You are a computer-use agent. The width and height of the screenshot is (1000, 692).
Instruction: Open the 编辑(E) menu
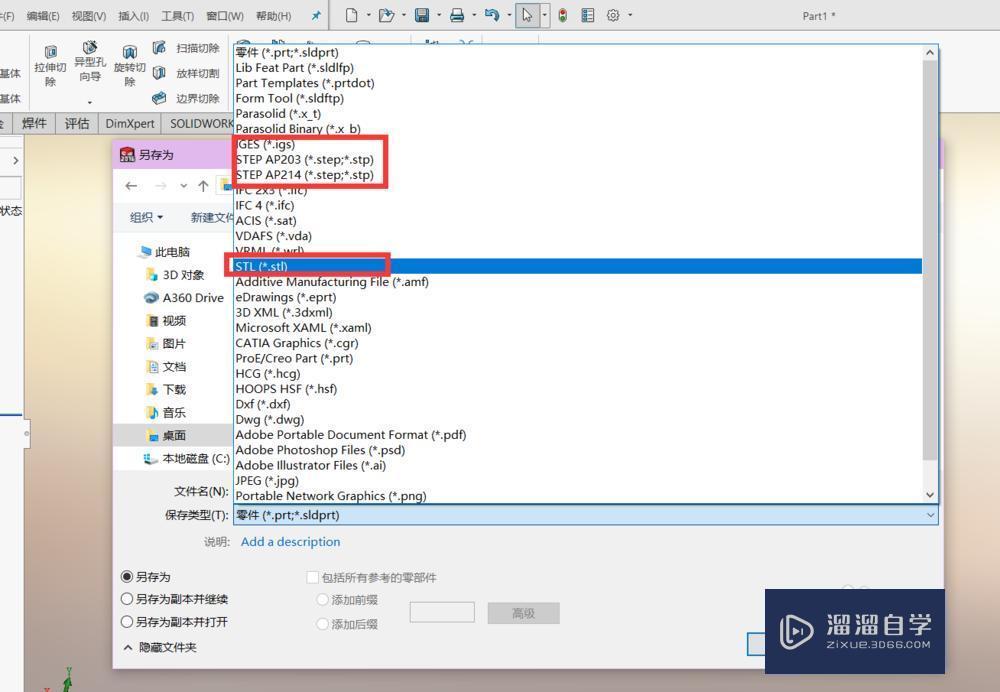point(43,16)
